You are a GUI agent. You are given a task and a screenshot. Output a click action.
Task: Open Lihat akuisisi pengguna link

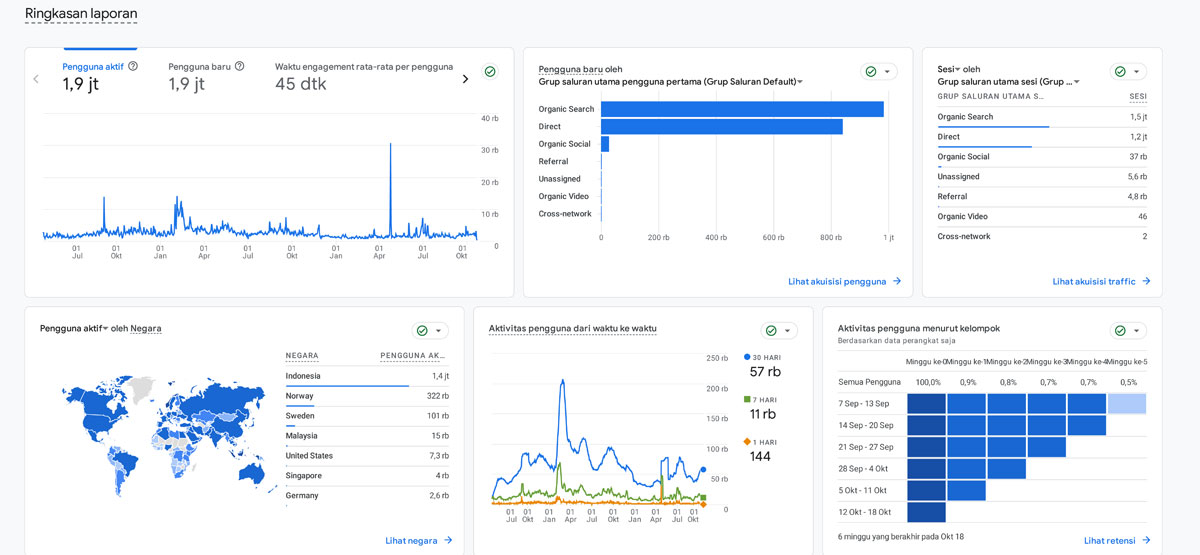pos(844,281)
